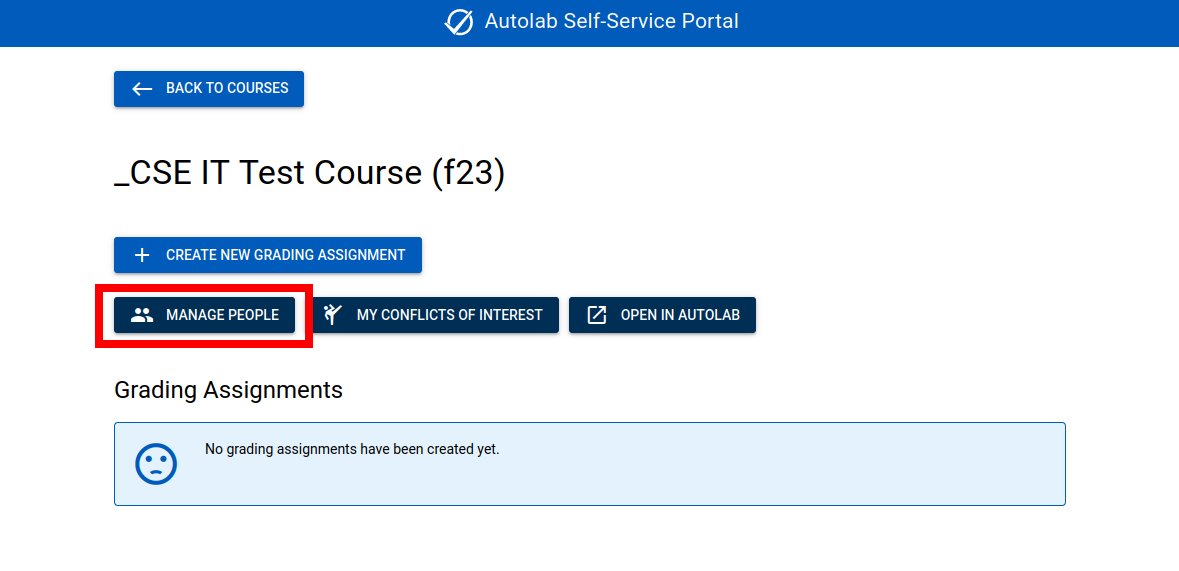Click the people icon on Manage People

tap(142, 315)
